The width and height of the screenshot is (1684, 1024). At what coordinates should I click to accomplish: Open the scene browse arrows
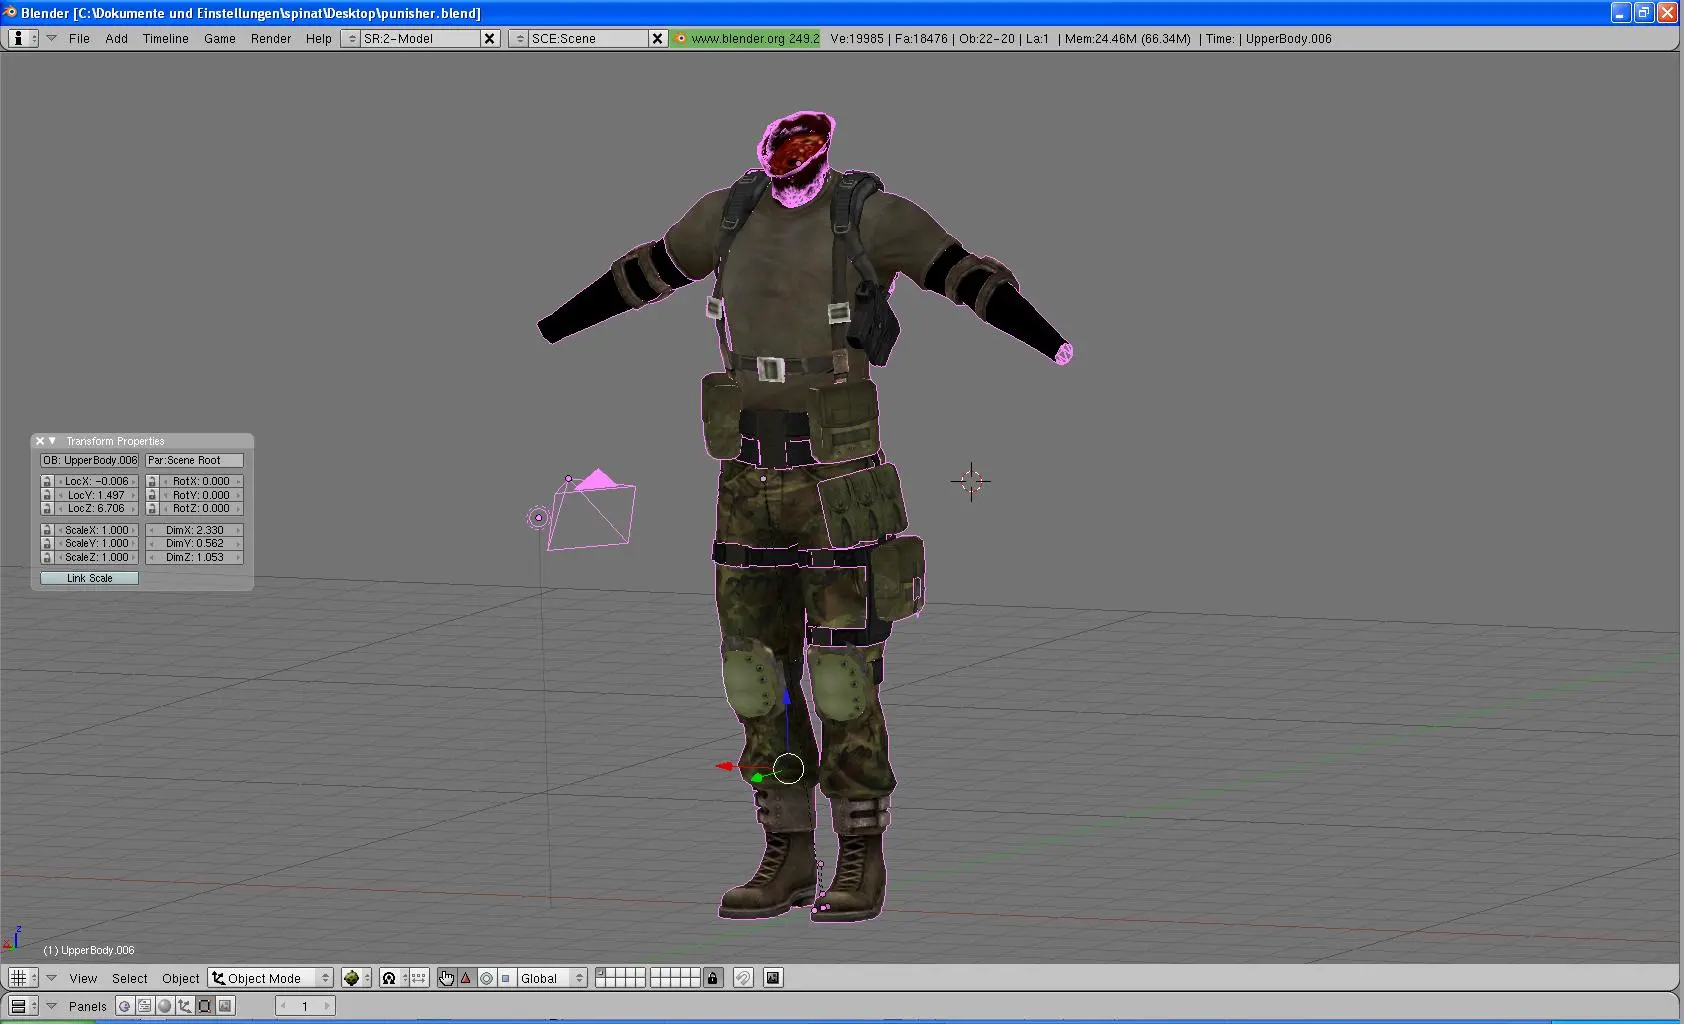pos(519,38)
